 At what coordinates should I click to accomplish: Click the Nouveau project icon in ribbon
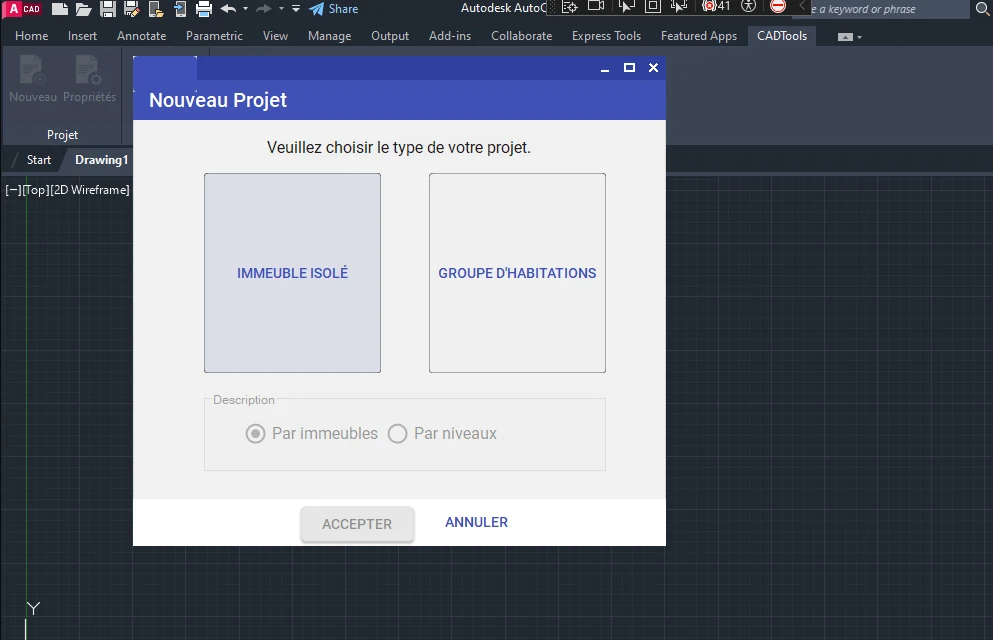click(x=32, y=79)
